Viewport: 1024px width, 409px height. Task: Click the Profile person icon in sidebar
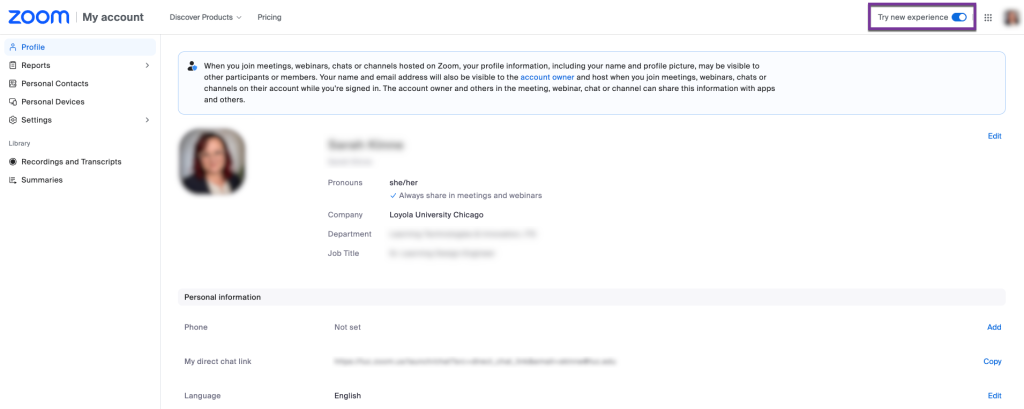tap(13, 47)
